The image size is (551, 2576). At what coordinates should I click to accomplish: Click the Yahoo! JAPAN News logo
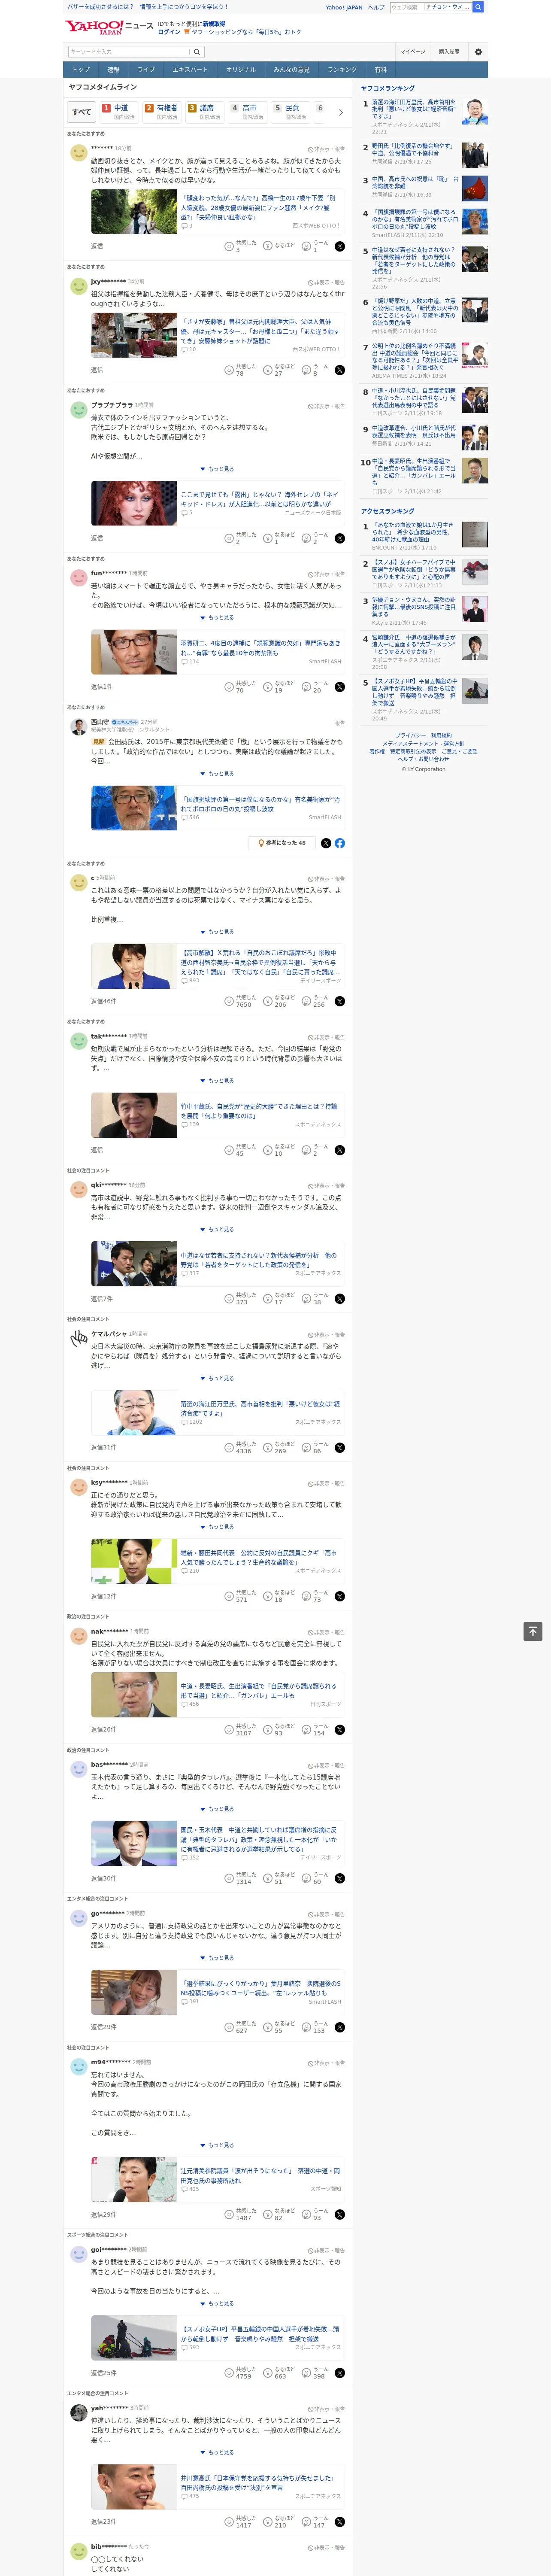click(x=109, y=27)
